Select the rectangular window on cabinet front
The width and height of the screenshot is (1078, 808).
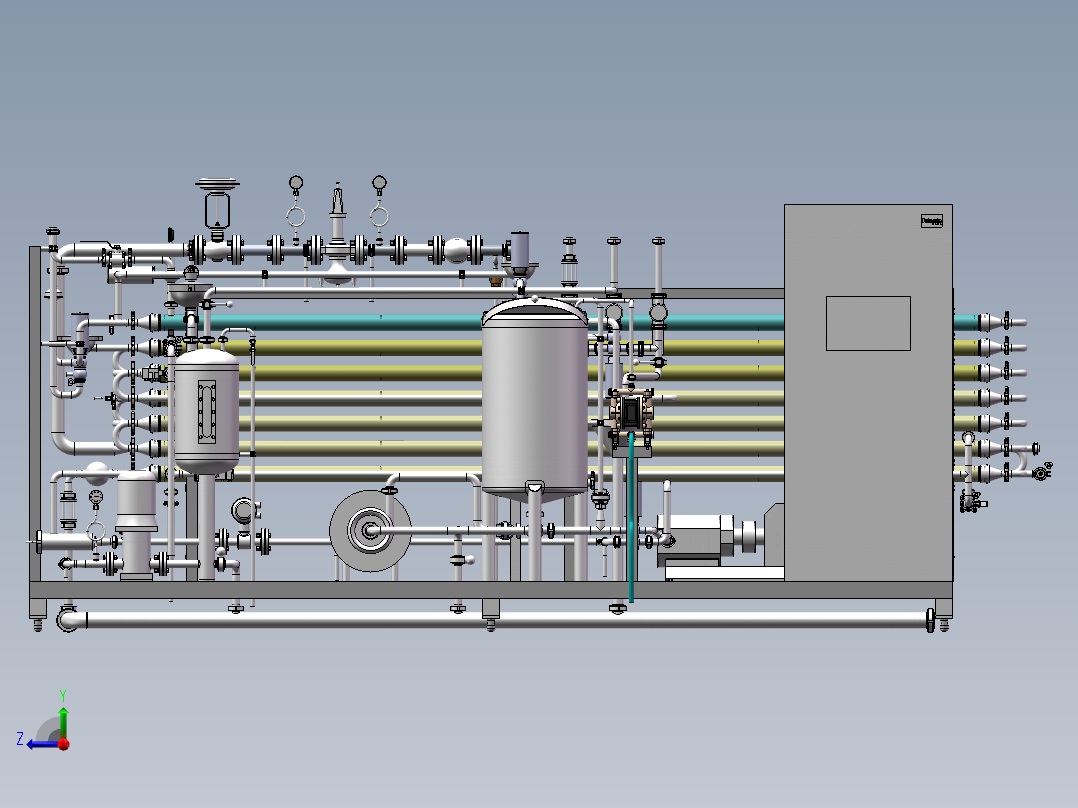[x=868, y=323]
